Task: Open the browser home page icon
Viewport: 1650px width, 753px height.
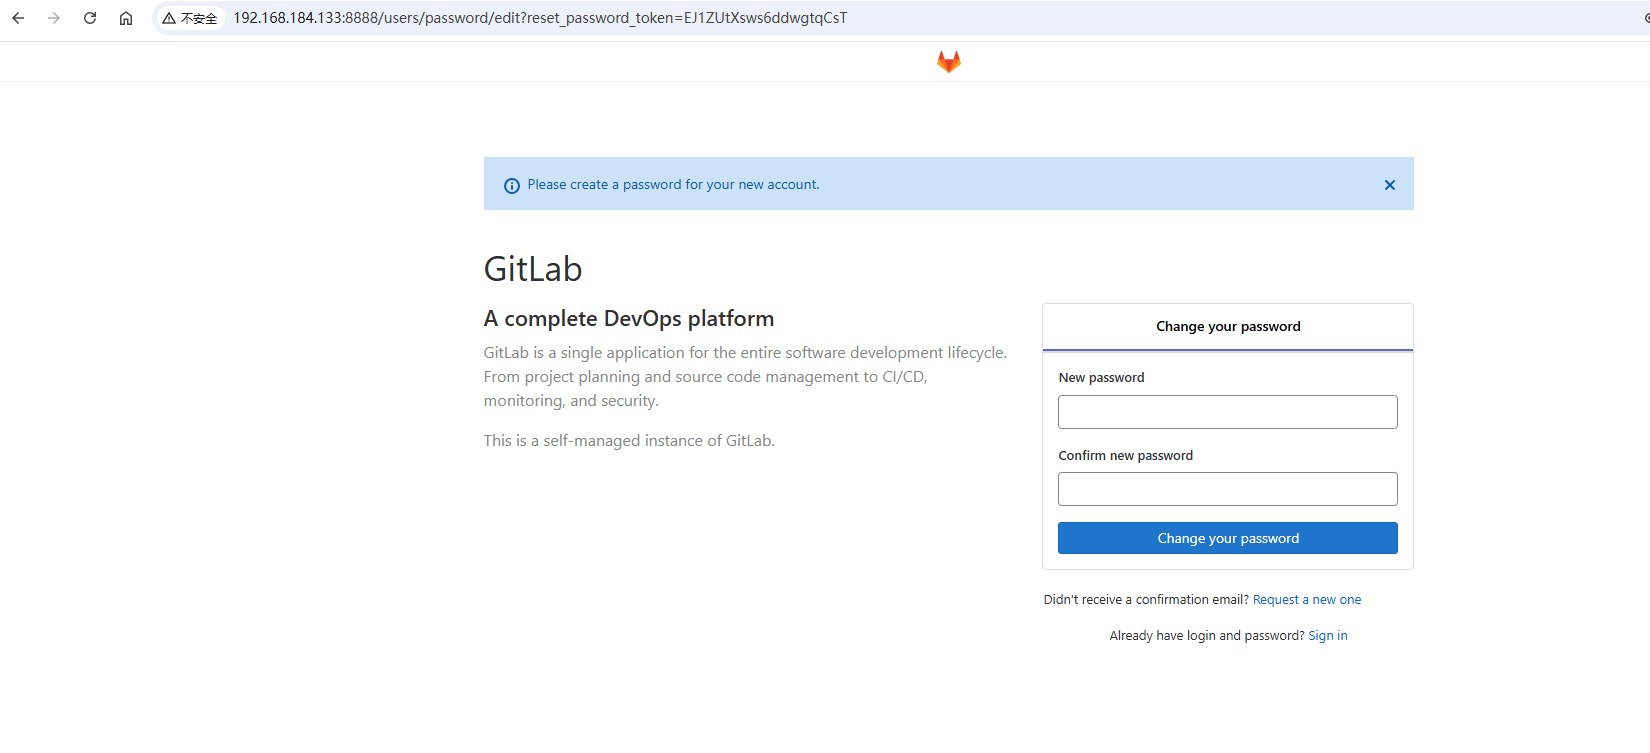Action: tap(126, 18)
